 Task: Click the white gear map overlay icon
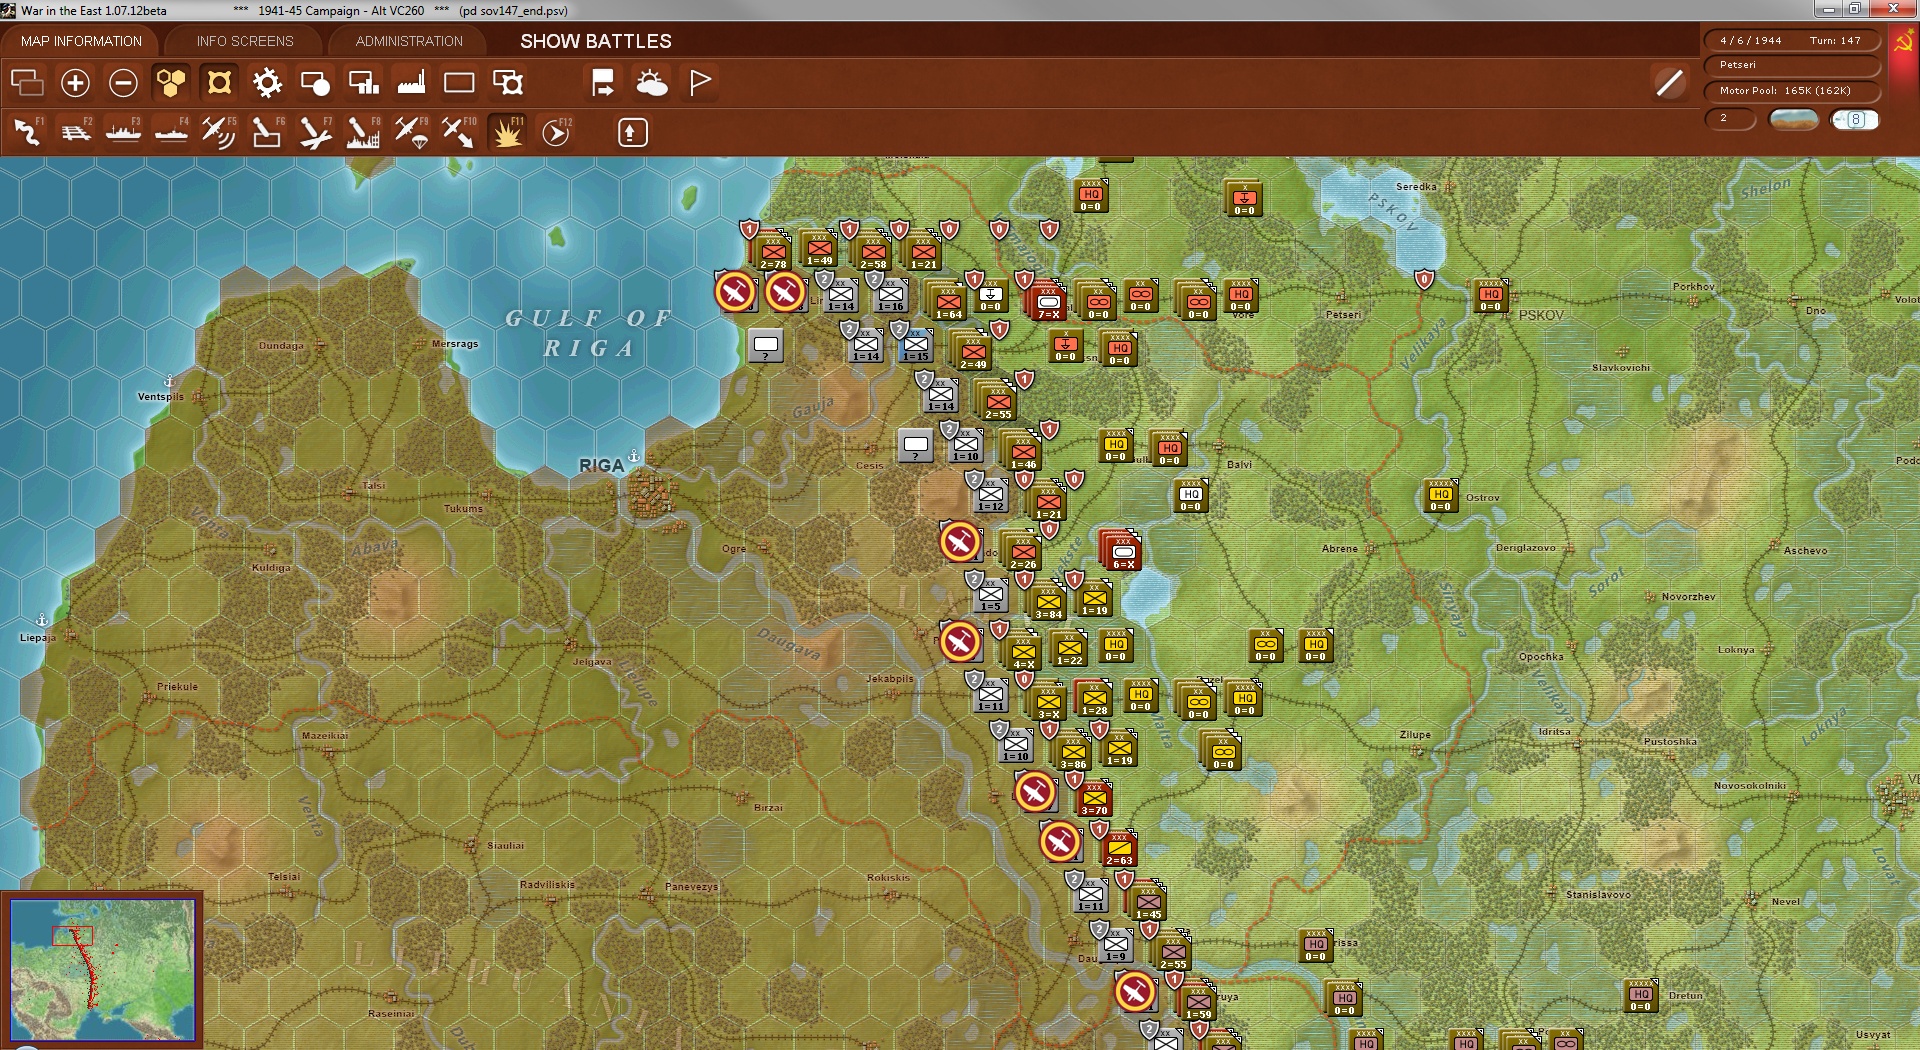pyautogui.click(x=267, y=83)
